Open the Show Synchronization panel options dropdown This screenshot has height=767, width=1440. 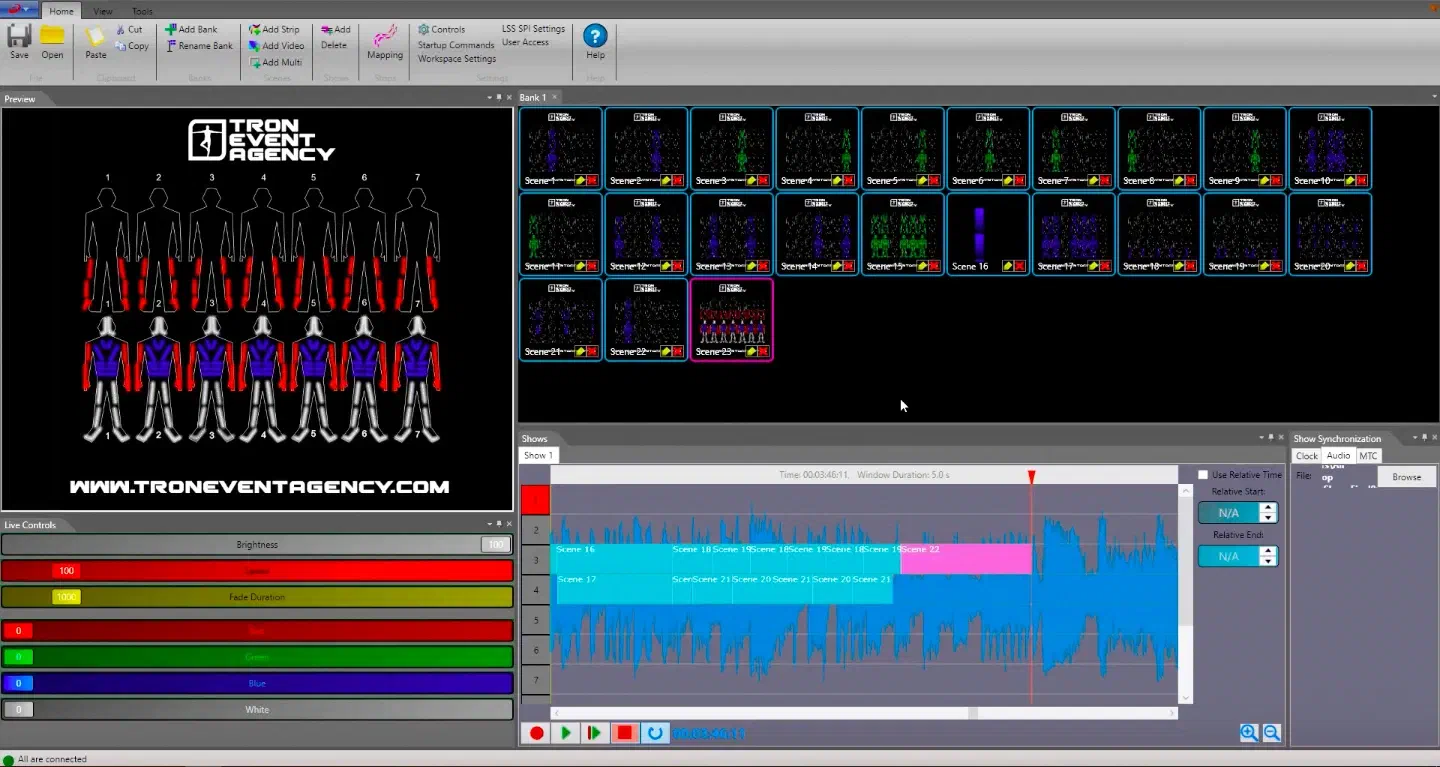(1415, 438)
